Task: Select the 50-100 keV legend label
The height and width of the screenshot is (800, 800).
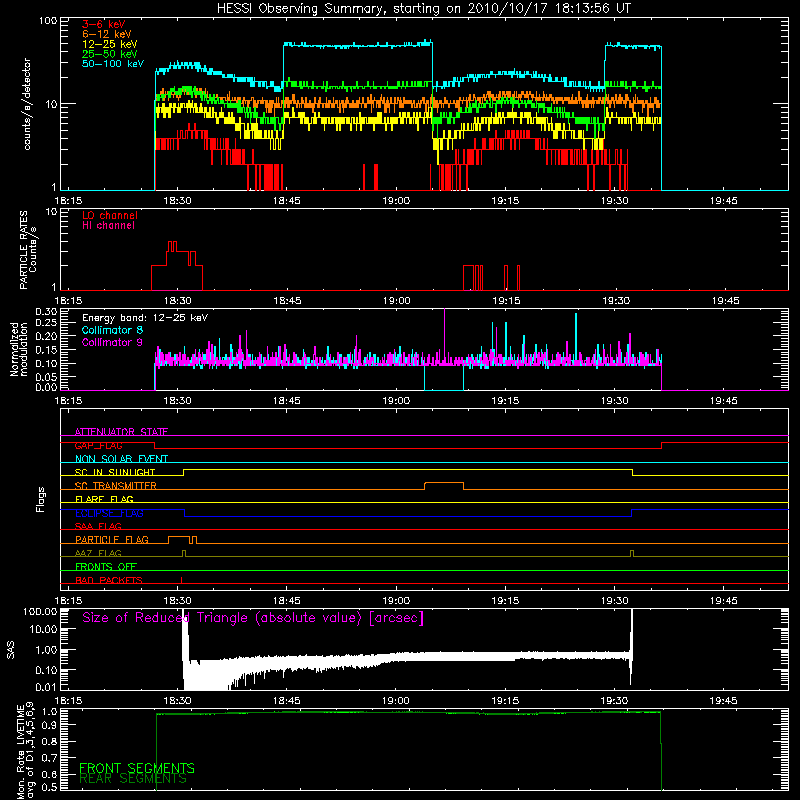Action: (x=113, y=64)
